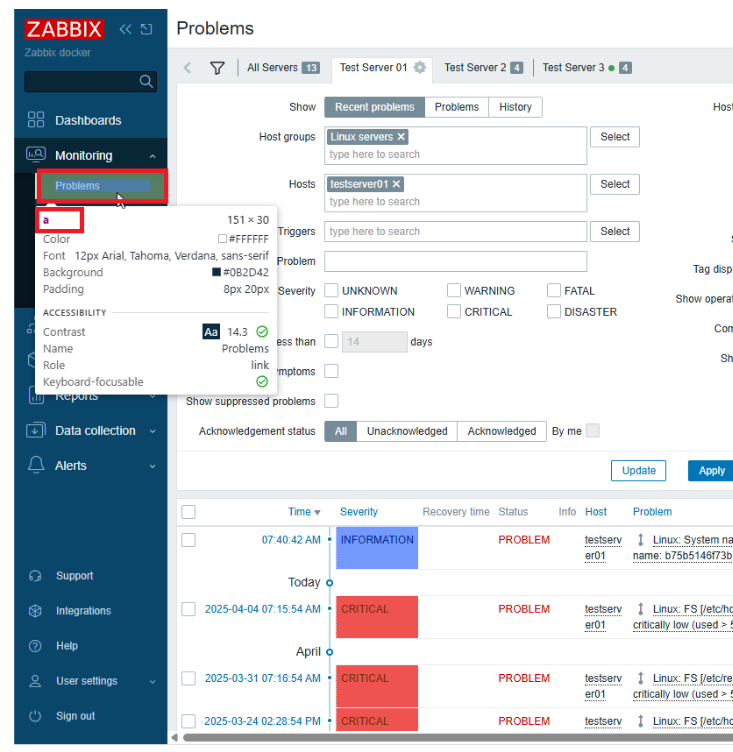This screenshot has height=752, width=733.
Task: Click Select button for Triggers
Action: pos(615,231)
